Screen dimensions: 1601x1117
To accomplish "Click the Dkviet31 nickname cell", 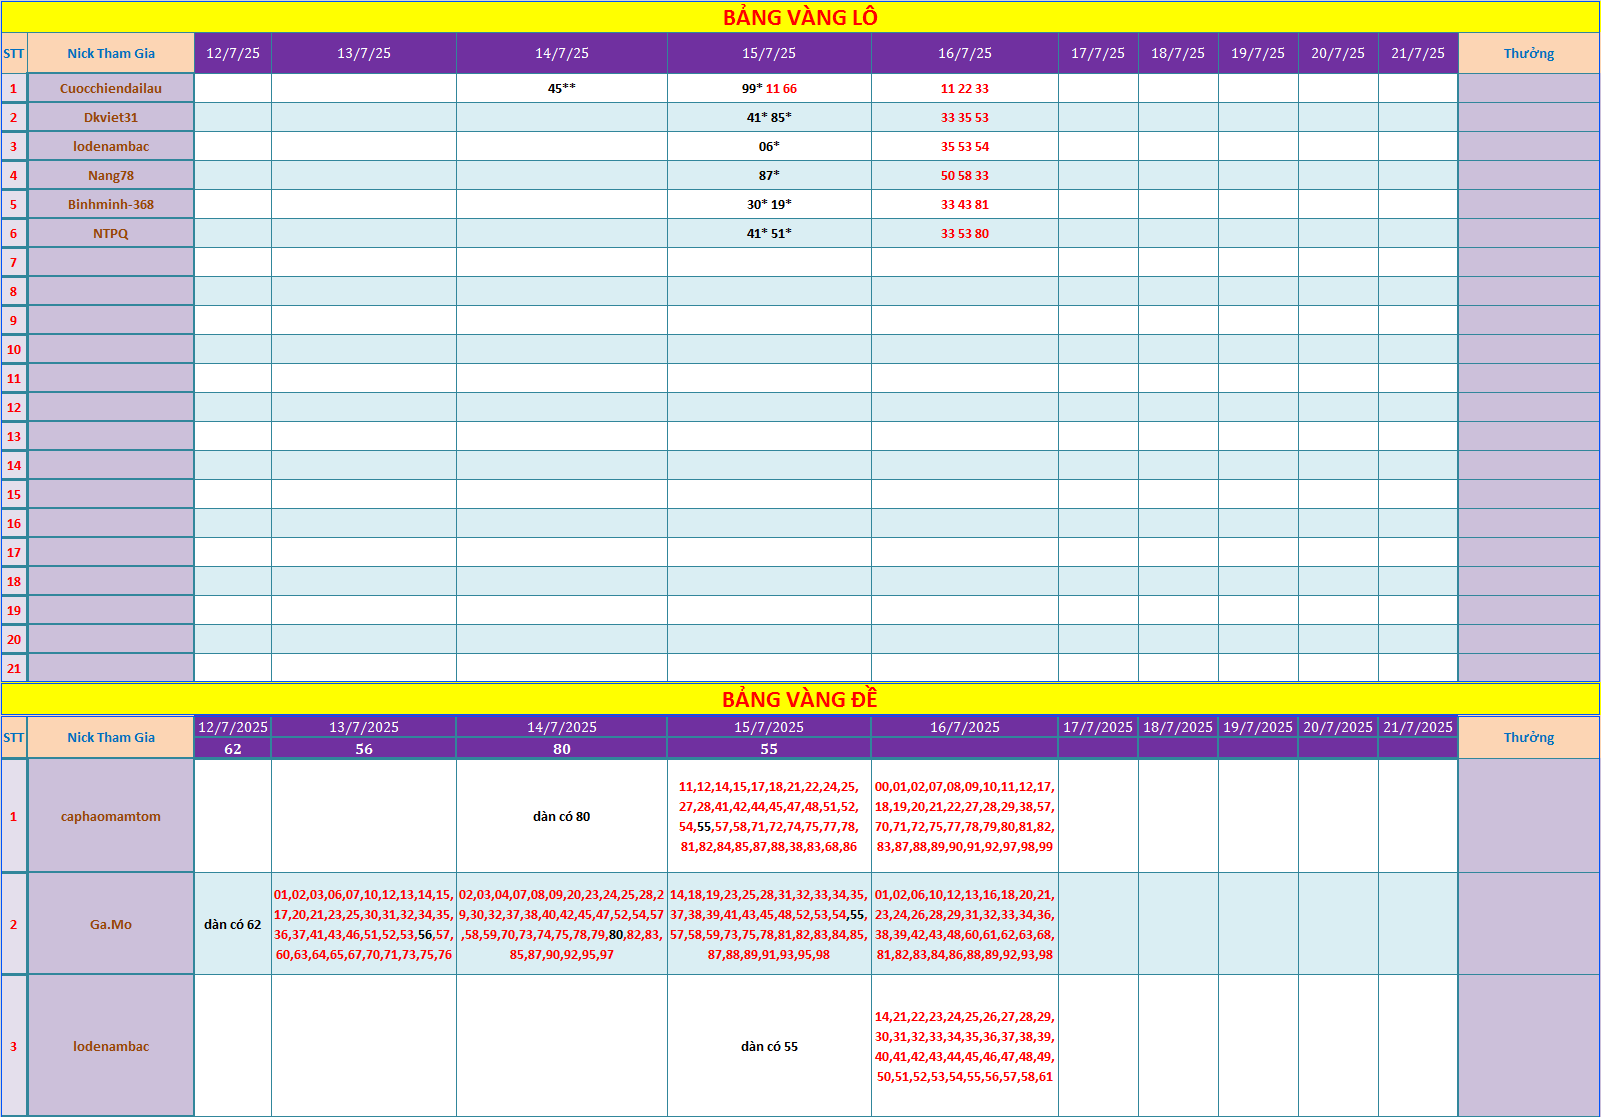I will 111,117.
